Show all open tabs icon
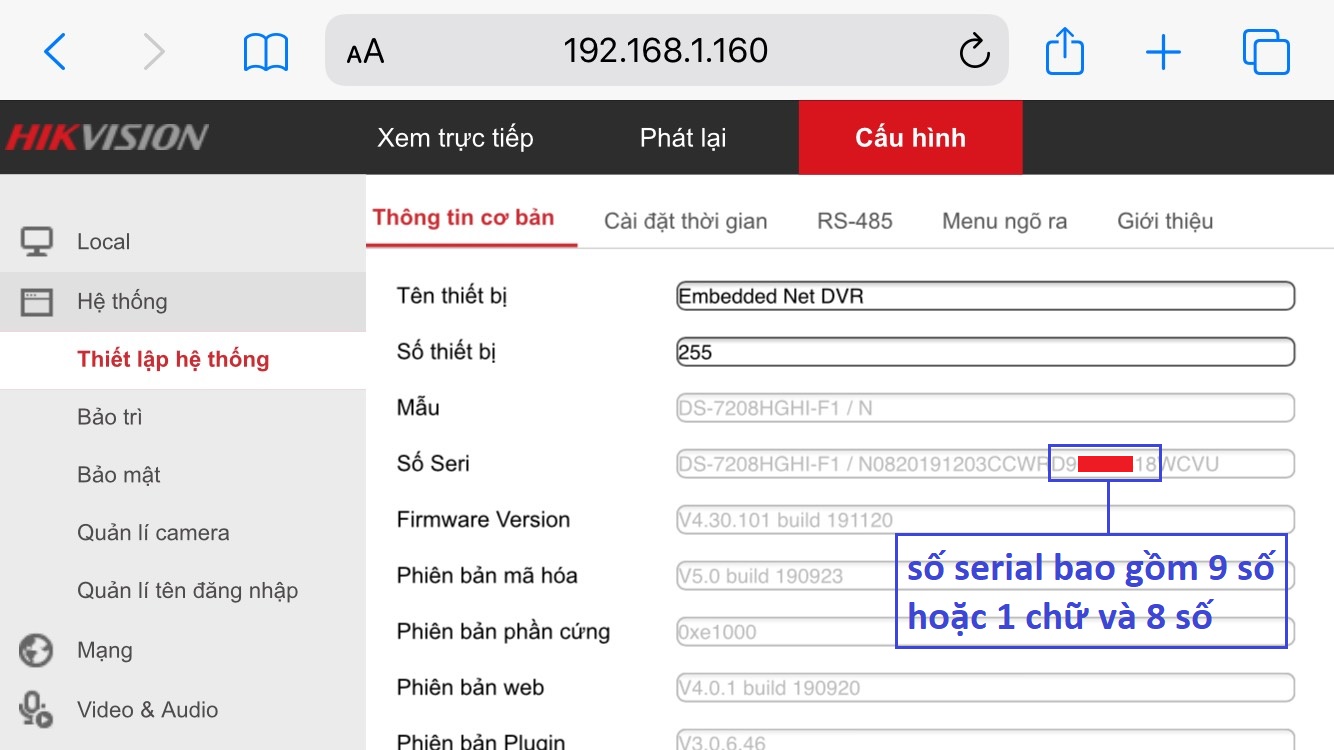This screenshot has height=750, width=1334. pos(1266,51)
